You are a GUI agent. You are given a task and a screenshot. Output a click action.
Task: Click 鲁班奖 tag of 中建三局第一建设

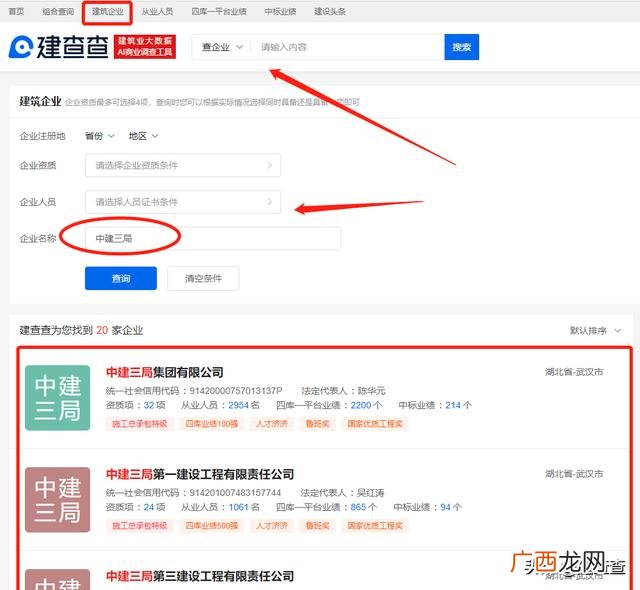click(318, 526)
